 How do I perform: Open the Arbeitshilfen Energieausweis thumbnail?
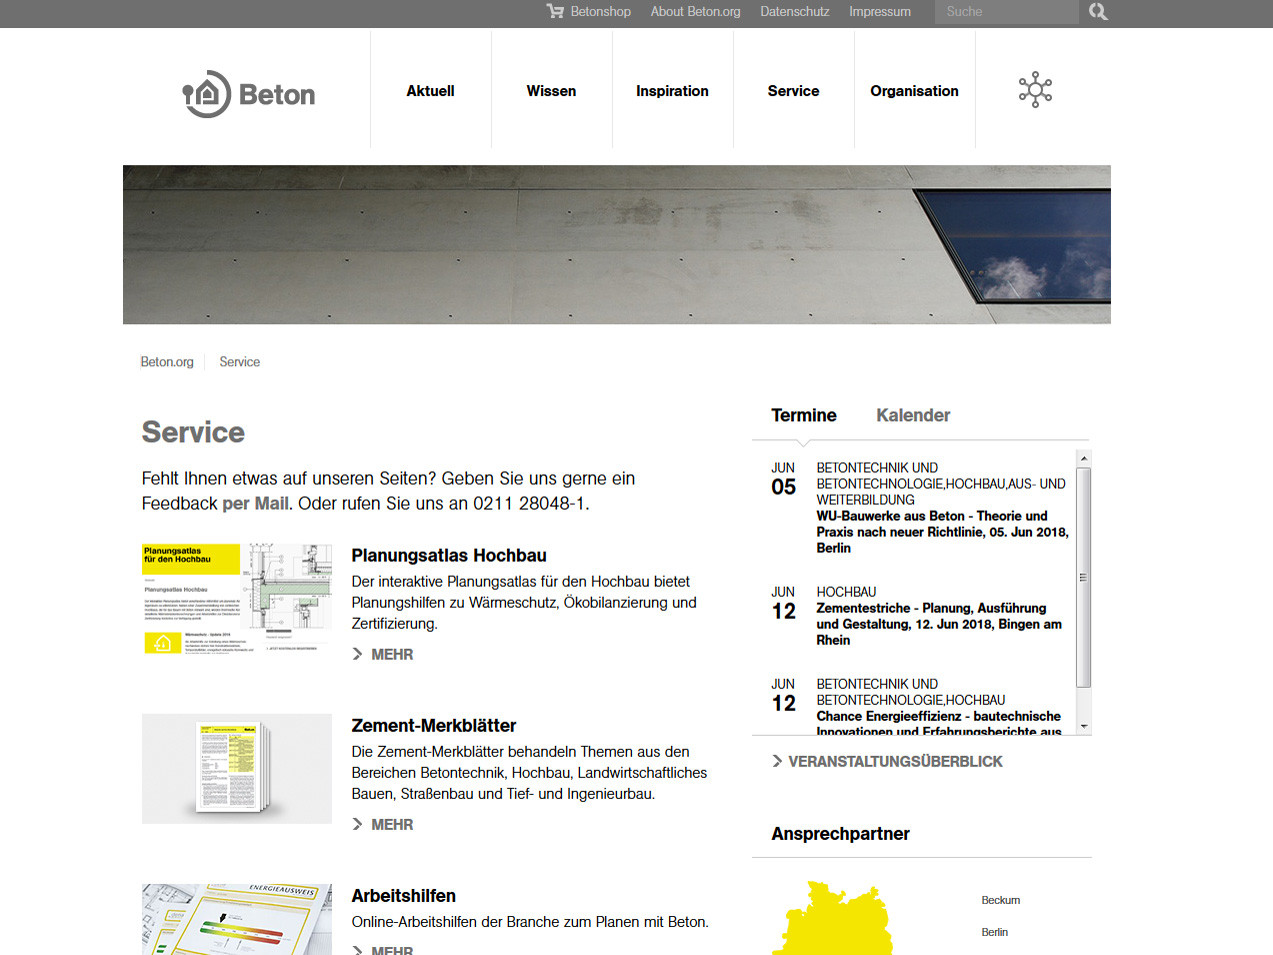(x=237, y=919)
